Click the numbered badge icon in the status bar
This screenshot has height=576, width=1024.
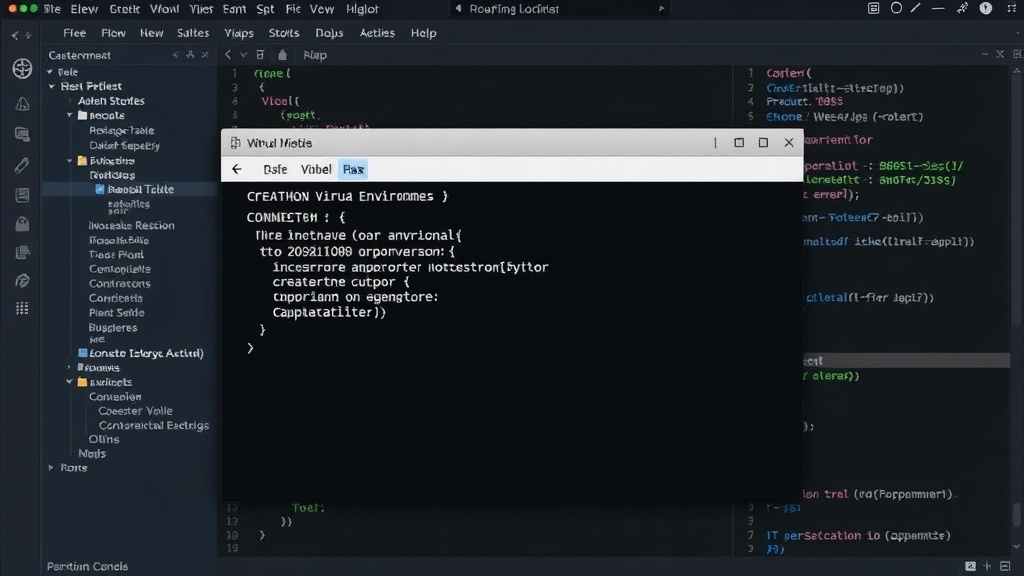coord(970,566)
